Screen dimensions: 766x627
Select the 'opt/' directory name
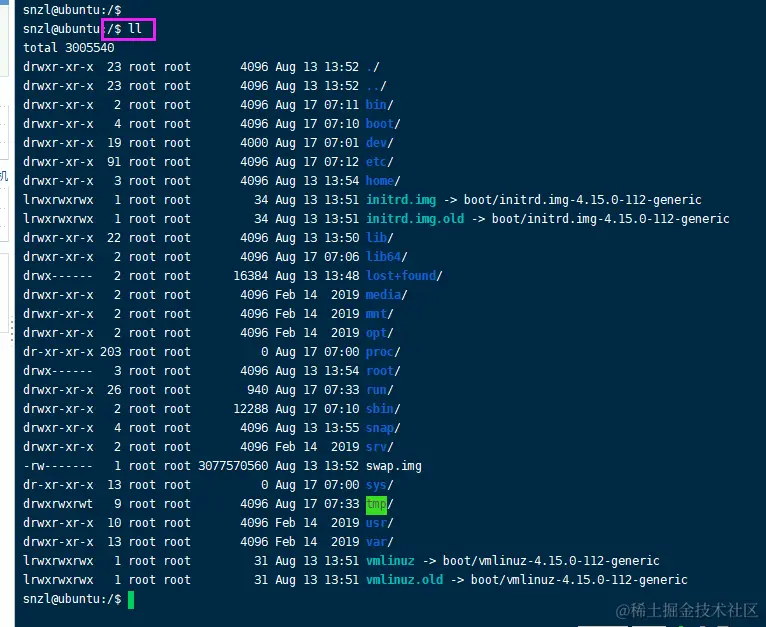tap(380, 333)
